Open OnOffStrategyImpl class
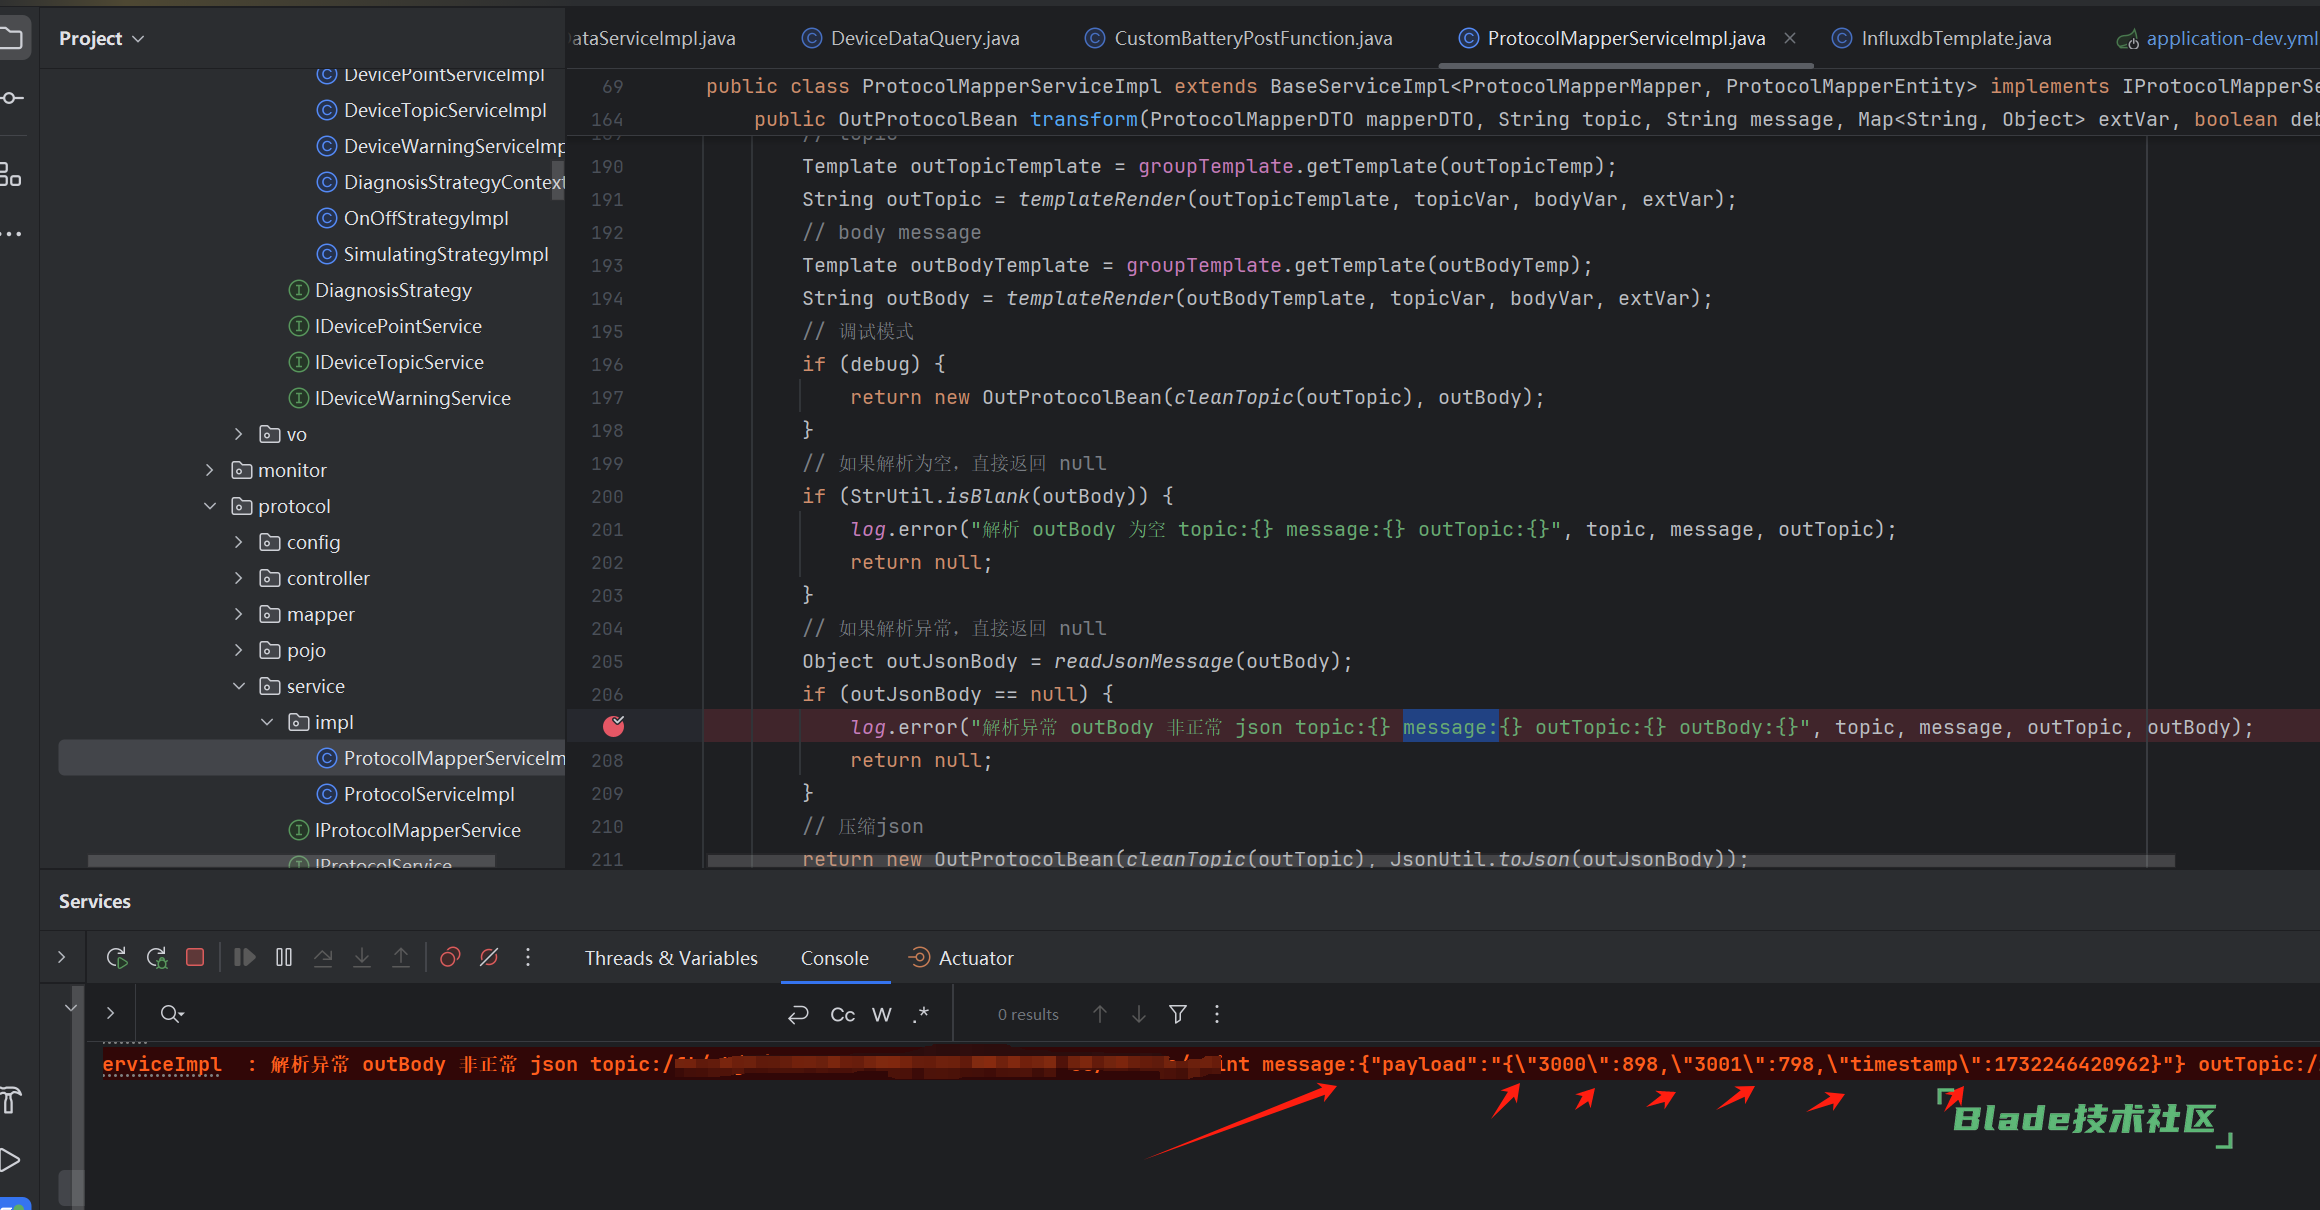Screen dimensions: 2320x1210 click(x=413, y=218)
